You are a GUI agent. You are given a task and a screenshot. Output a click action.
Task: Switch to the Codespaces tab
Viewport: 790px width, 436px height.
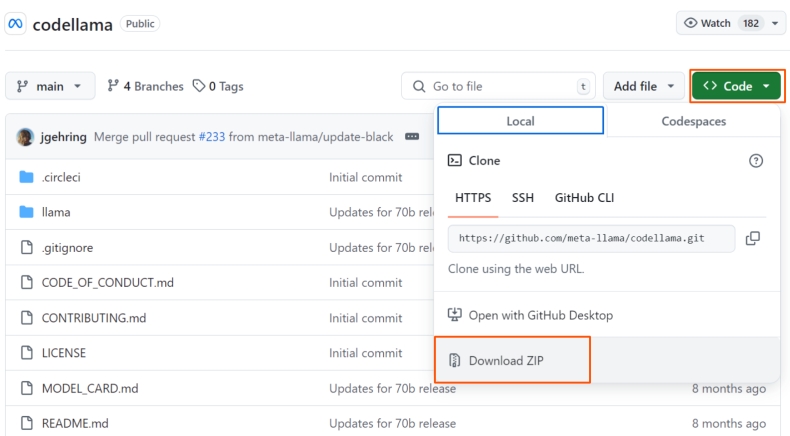(x=693, y=121)
